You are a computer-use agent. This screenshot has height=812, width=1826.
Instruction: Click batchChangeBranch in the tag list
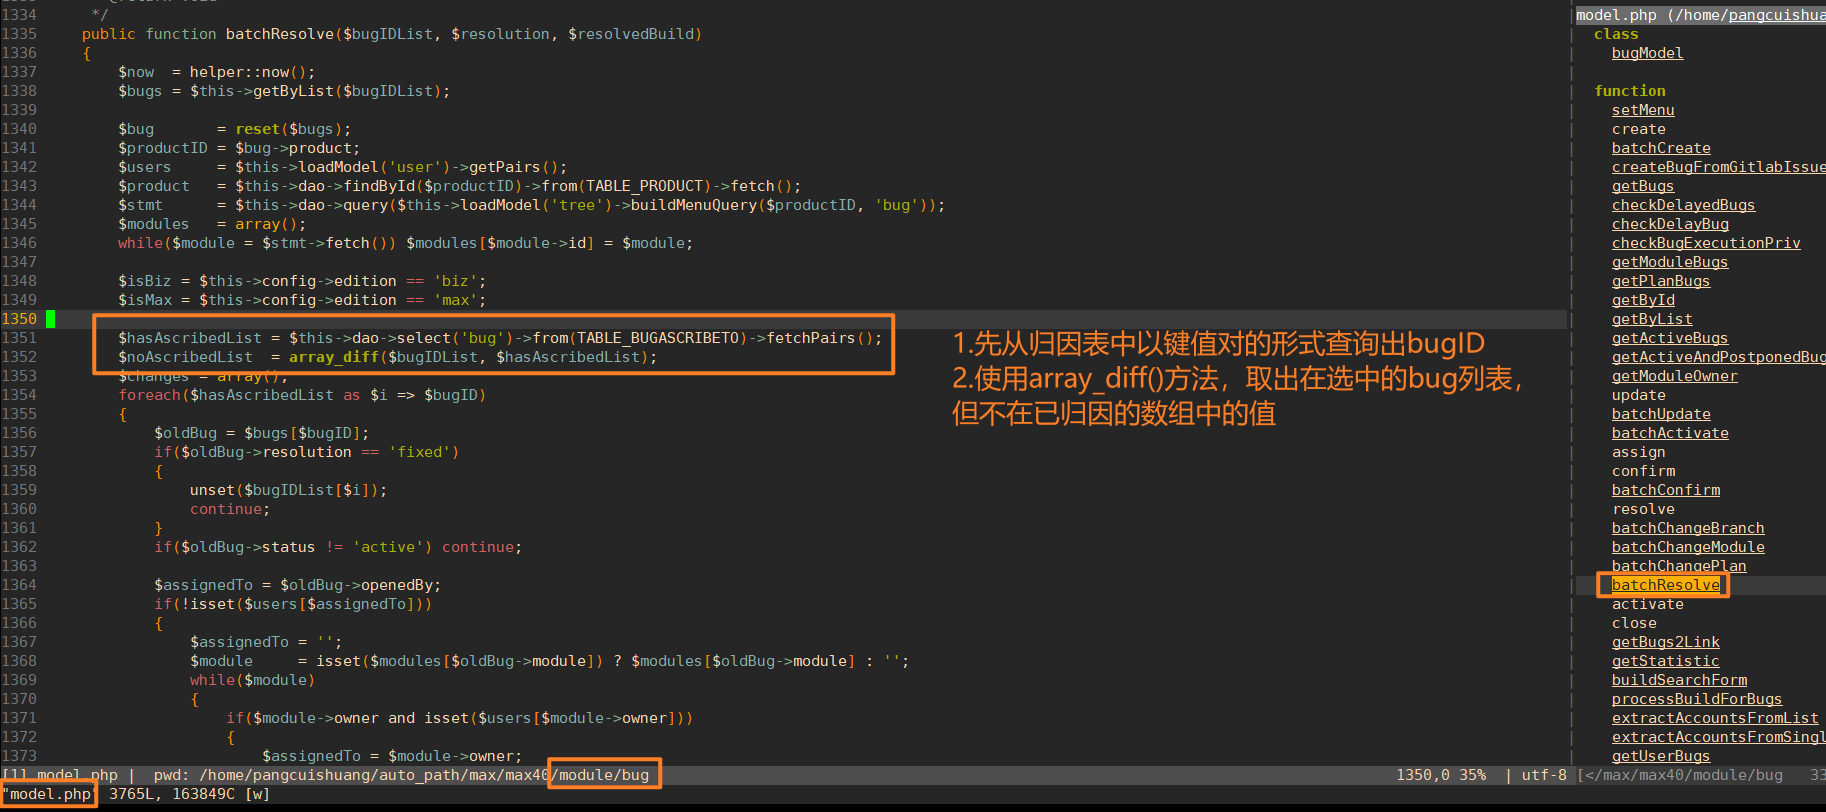(x=1687, y=528)
